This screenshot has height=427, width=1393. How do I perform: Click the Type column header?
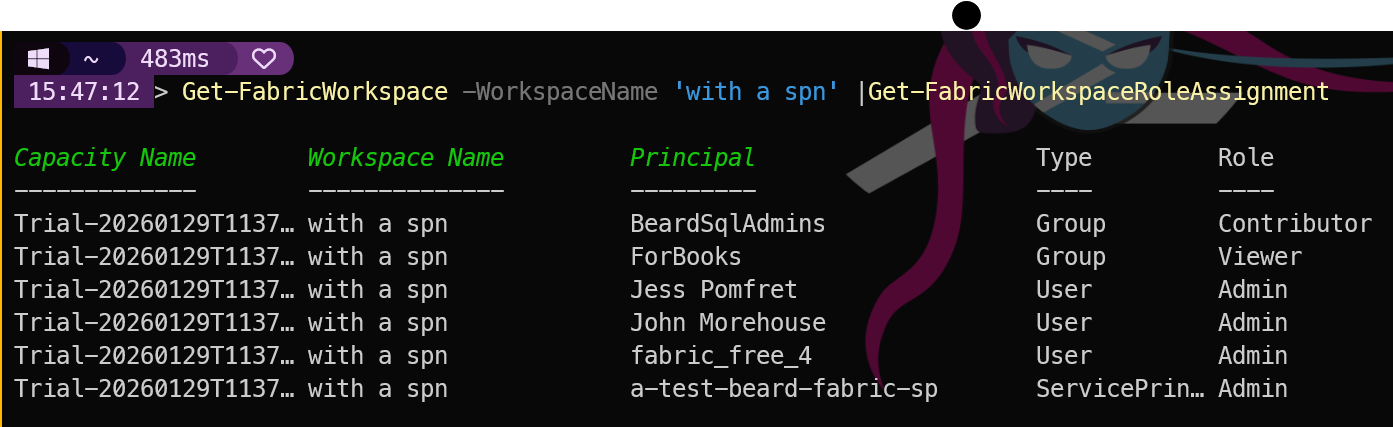click(x=1064, y=158)
